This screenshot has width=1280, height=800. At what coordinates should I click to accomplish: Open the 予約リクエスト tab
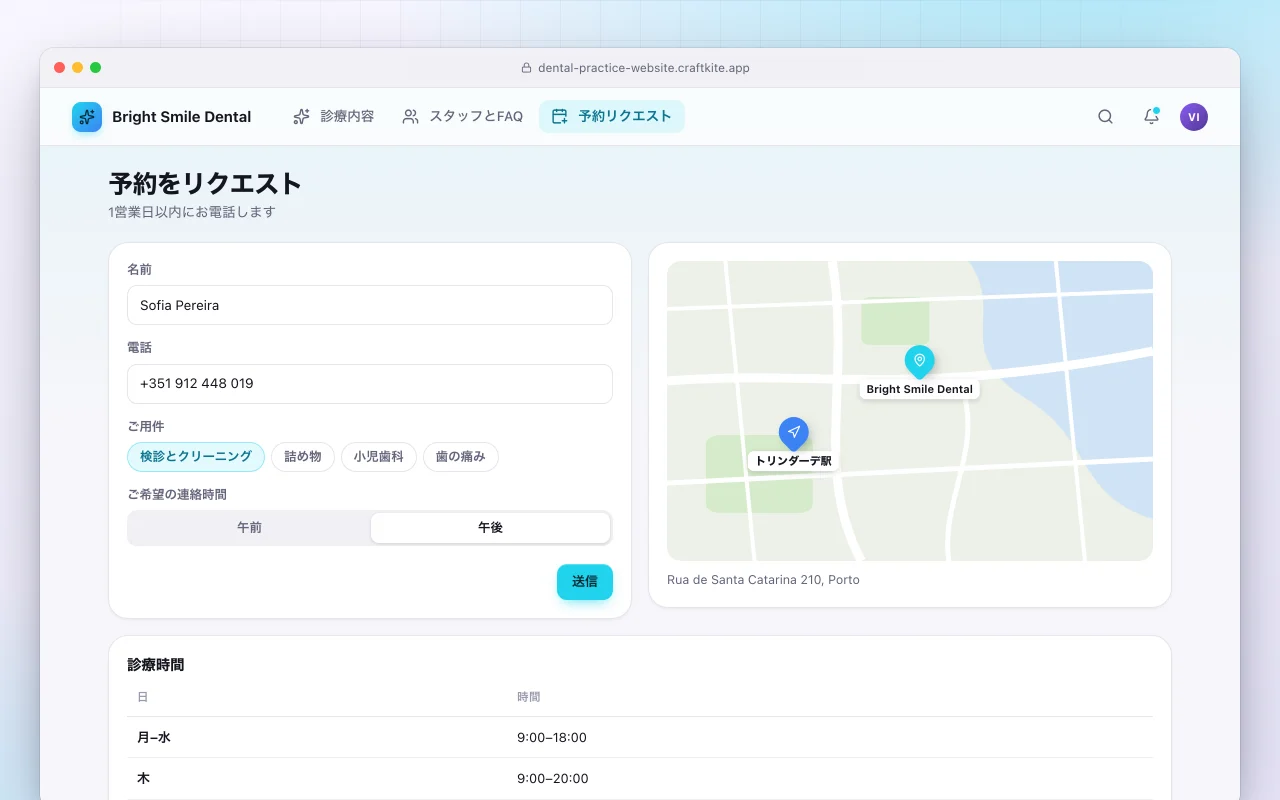coord(612,117)
